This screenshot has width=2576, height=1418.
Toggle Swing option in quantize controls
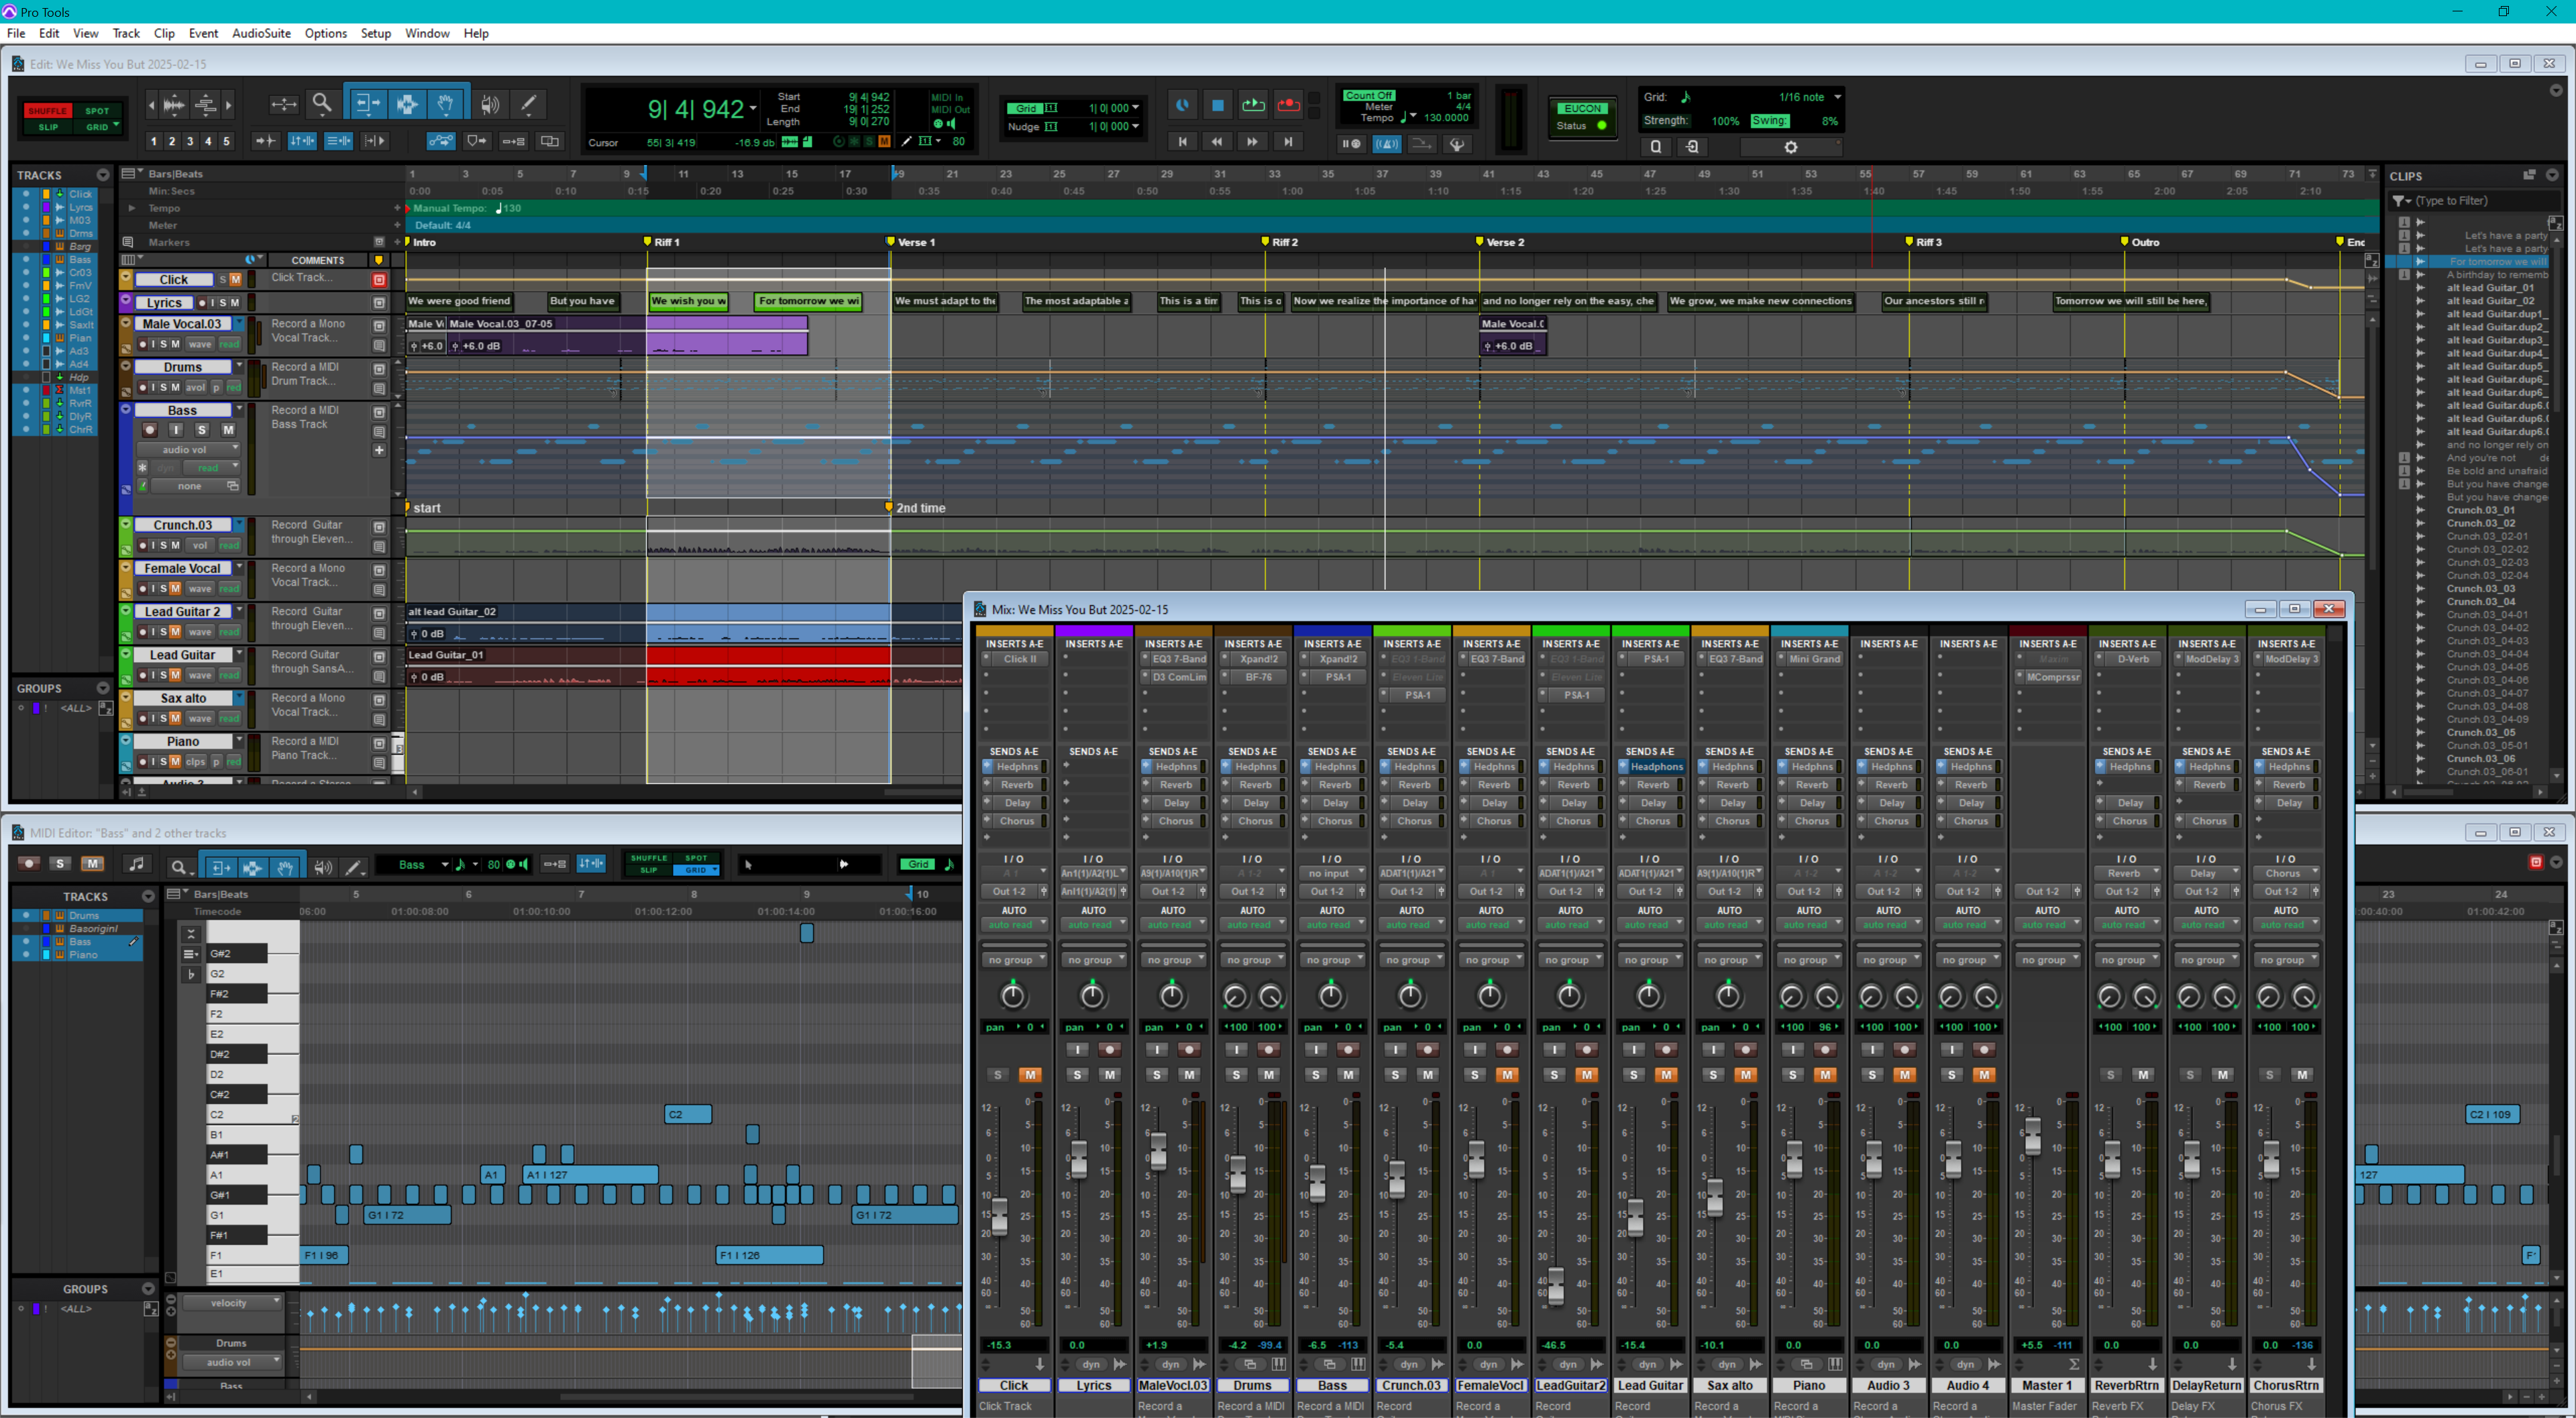1769,120
